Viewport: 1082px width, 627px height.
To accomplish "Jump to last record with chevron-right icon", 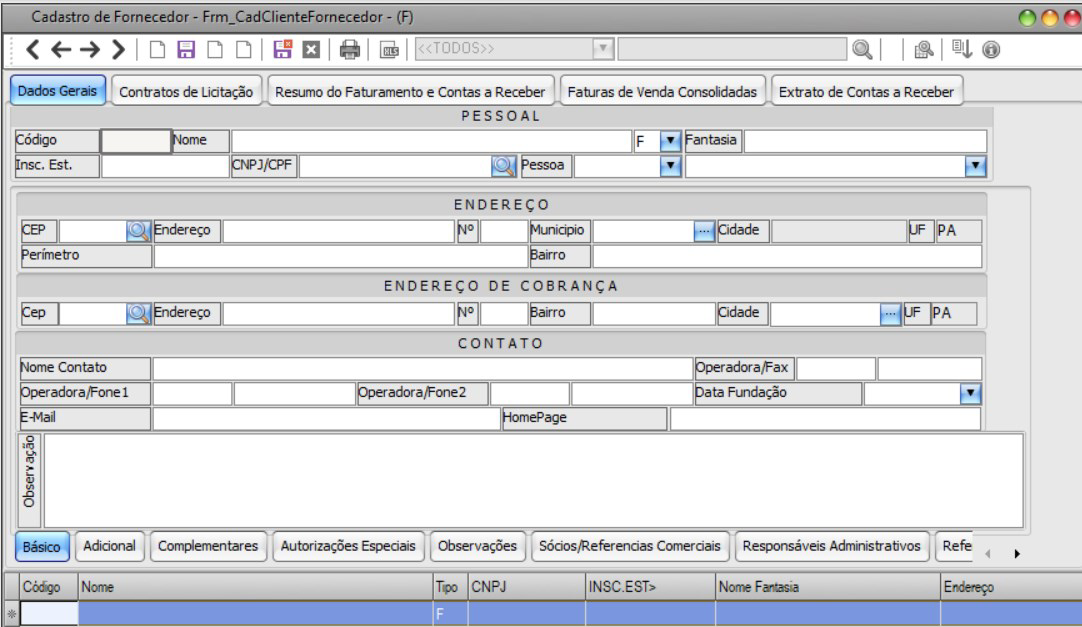I will click(118, 49).
